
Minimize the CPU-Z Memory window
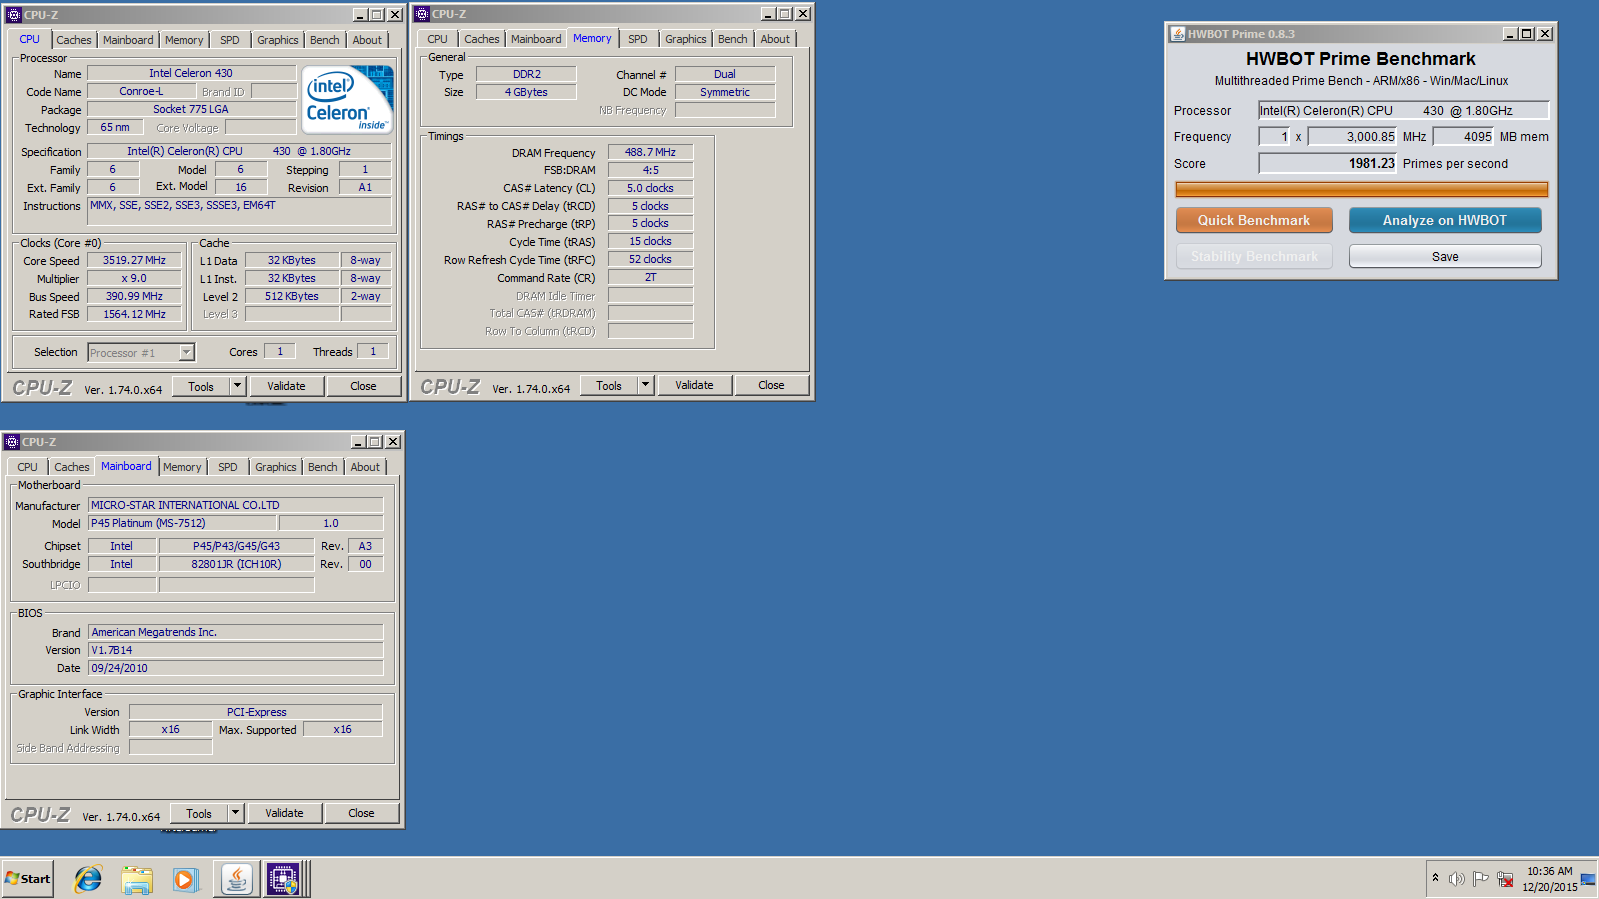pos(768,14)
